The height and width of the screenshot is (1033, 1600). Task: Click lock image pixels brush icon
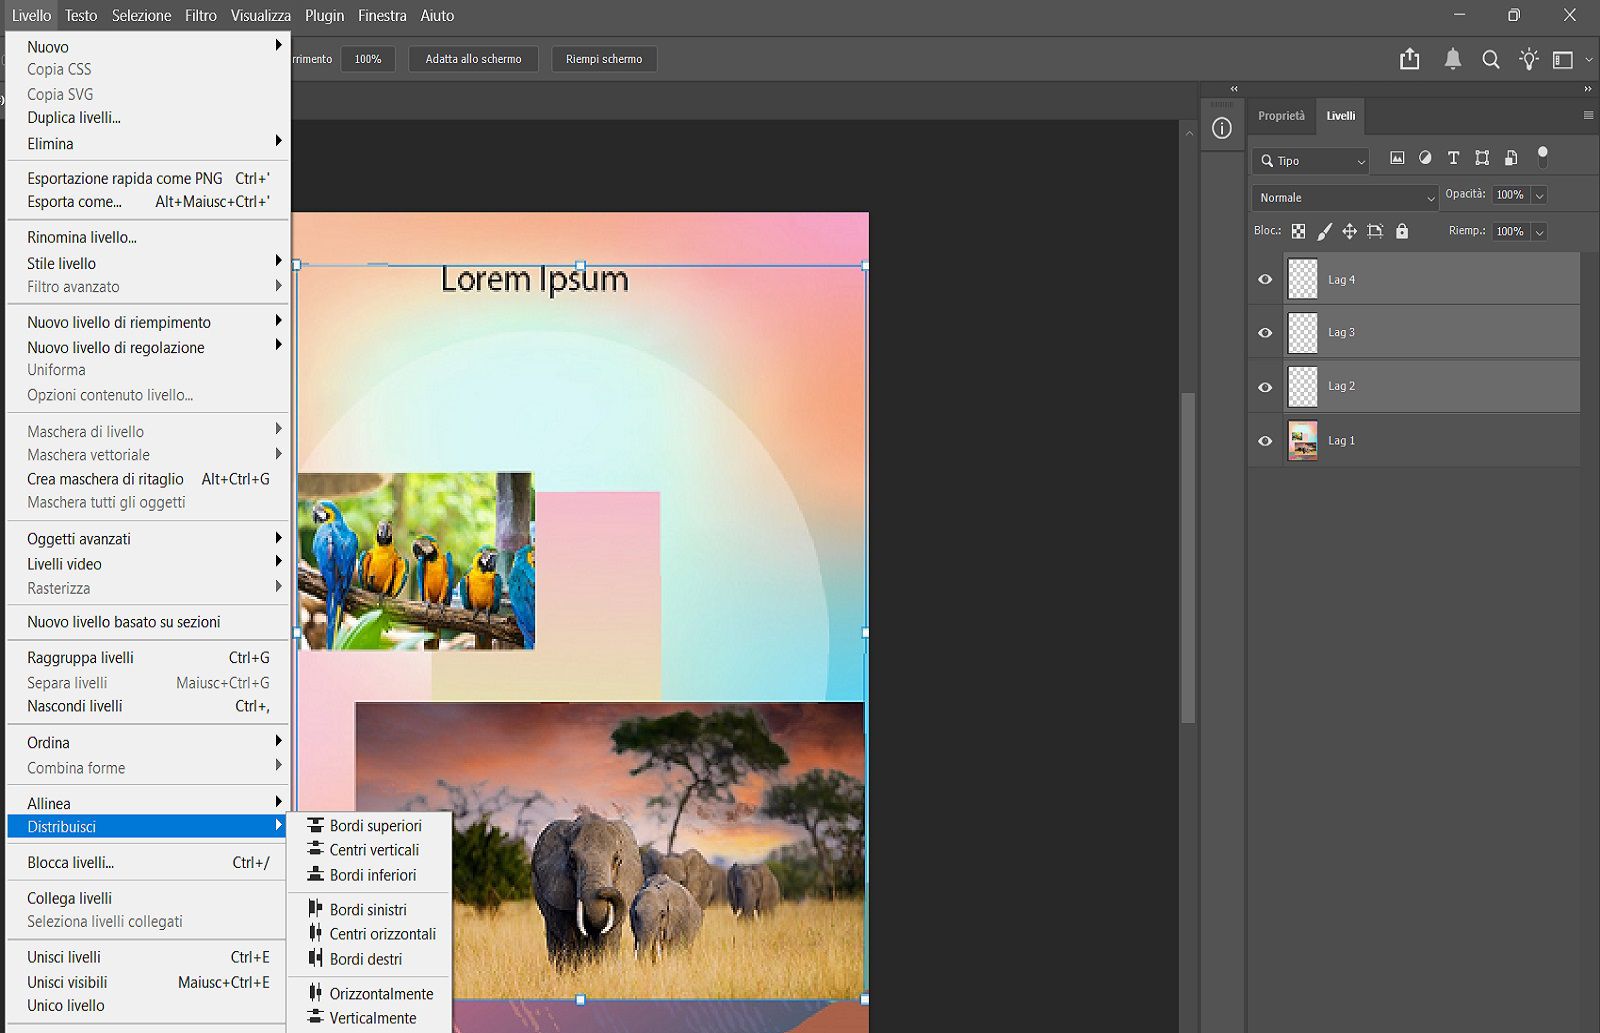pyautogui.click(x=1324, y=231)
